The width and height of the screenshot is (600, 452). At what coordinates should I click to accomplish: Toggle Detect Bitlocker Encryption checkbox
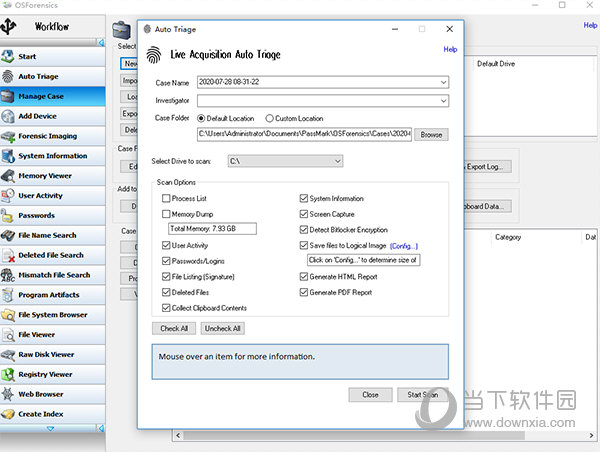[x=303, y=230]
